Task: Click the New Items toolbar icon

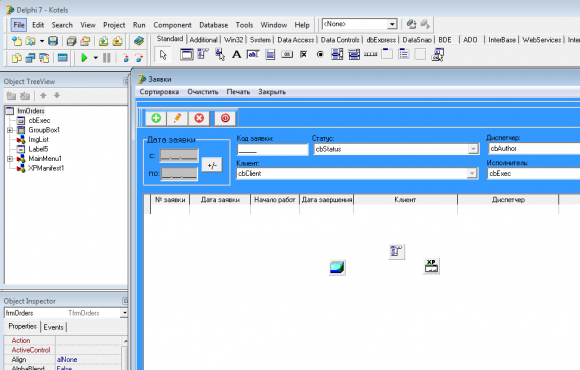Action: 17,41
